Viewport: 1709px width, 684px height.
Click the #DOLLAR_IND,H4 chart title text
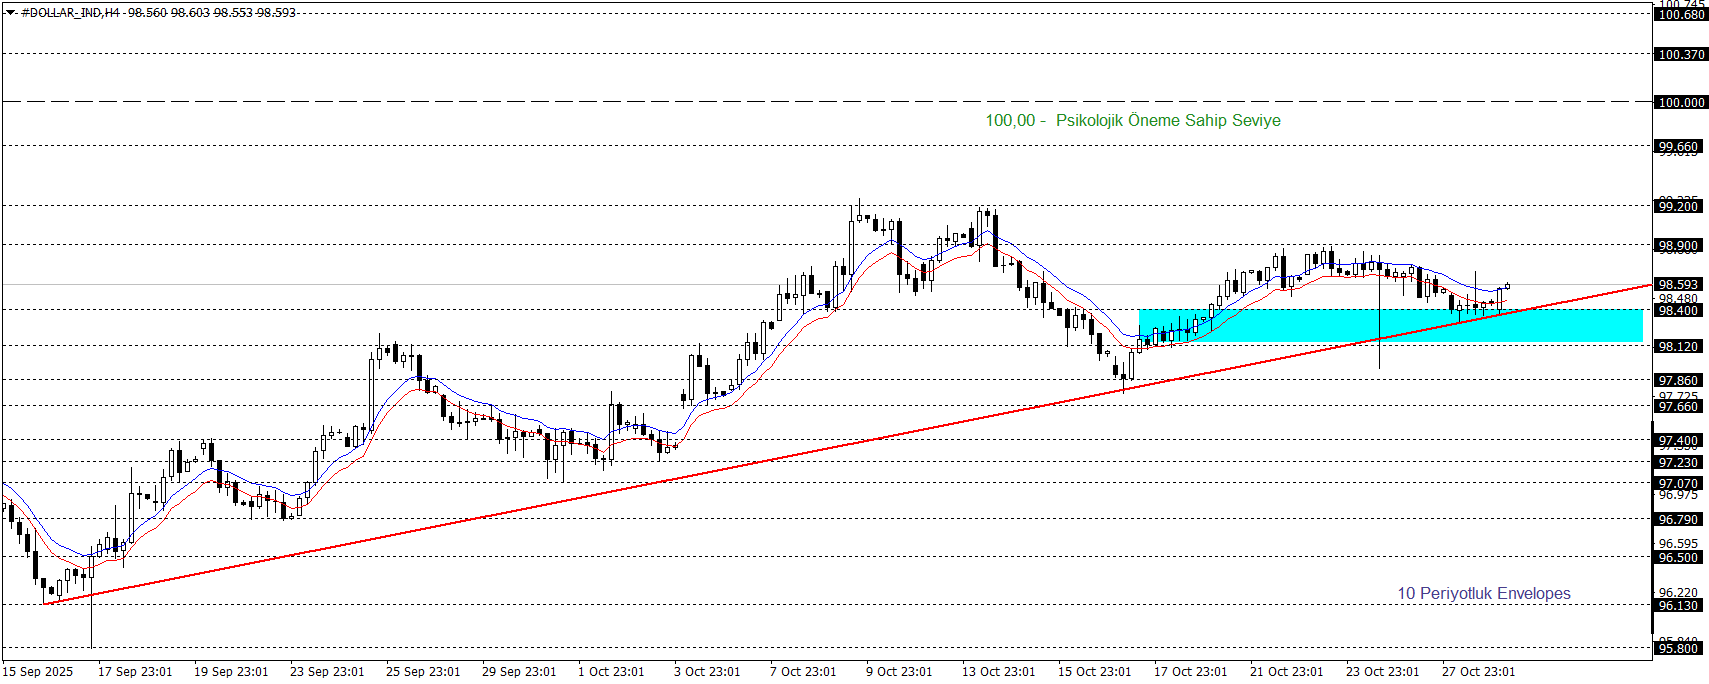[x=70, y=13]
